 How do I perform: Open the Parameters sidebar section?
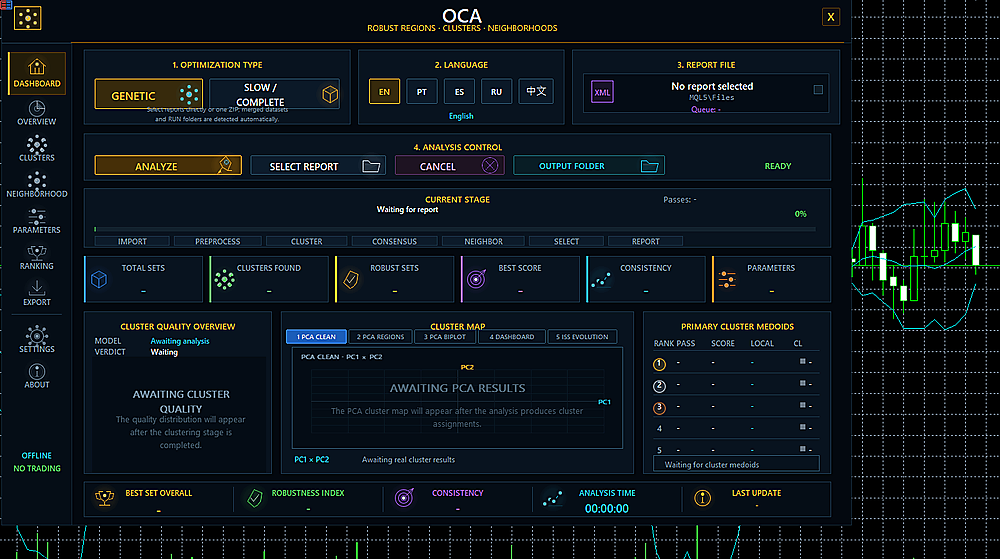37,221
